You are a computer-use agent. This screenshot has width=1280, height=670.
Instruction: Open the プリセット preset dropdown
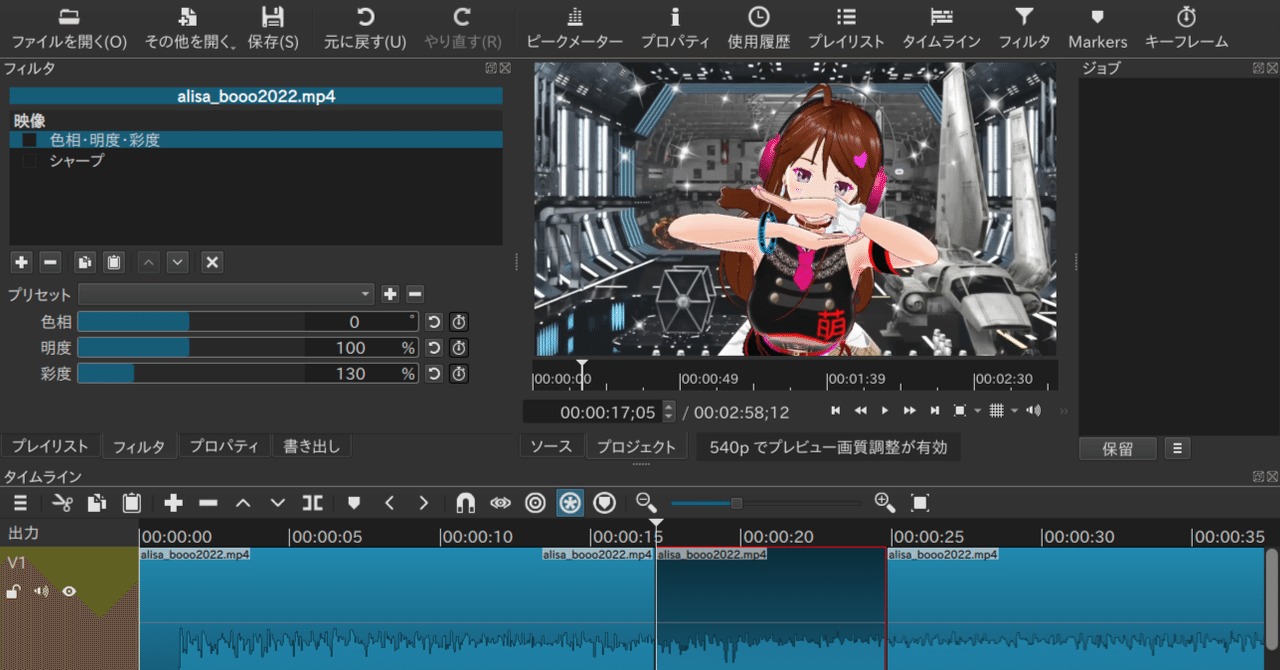[x=225, y=294]
